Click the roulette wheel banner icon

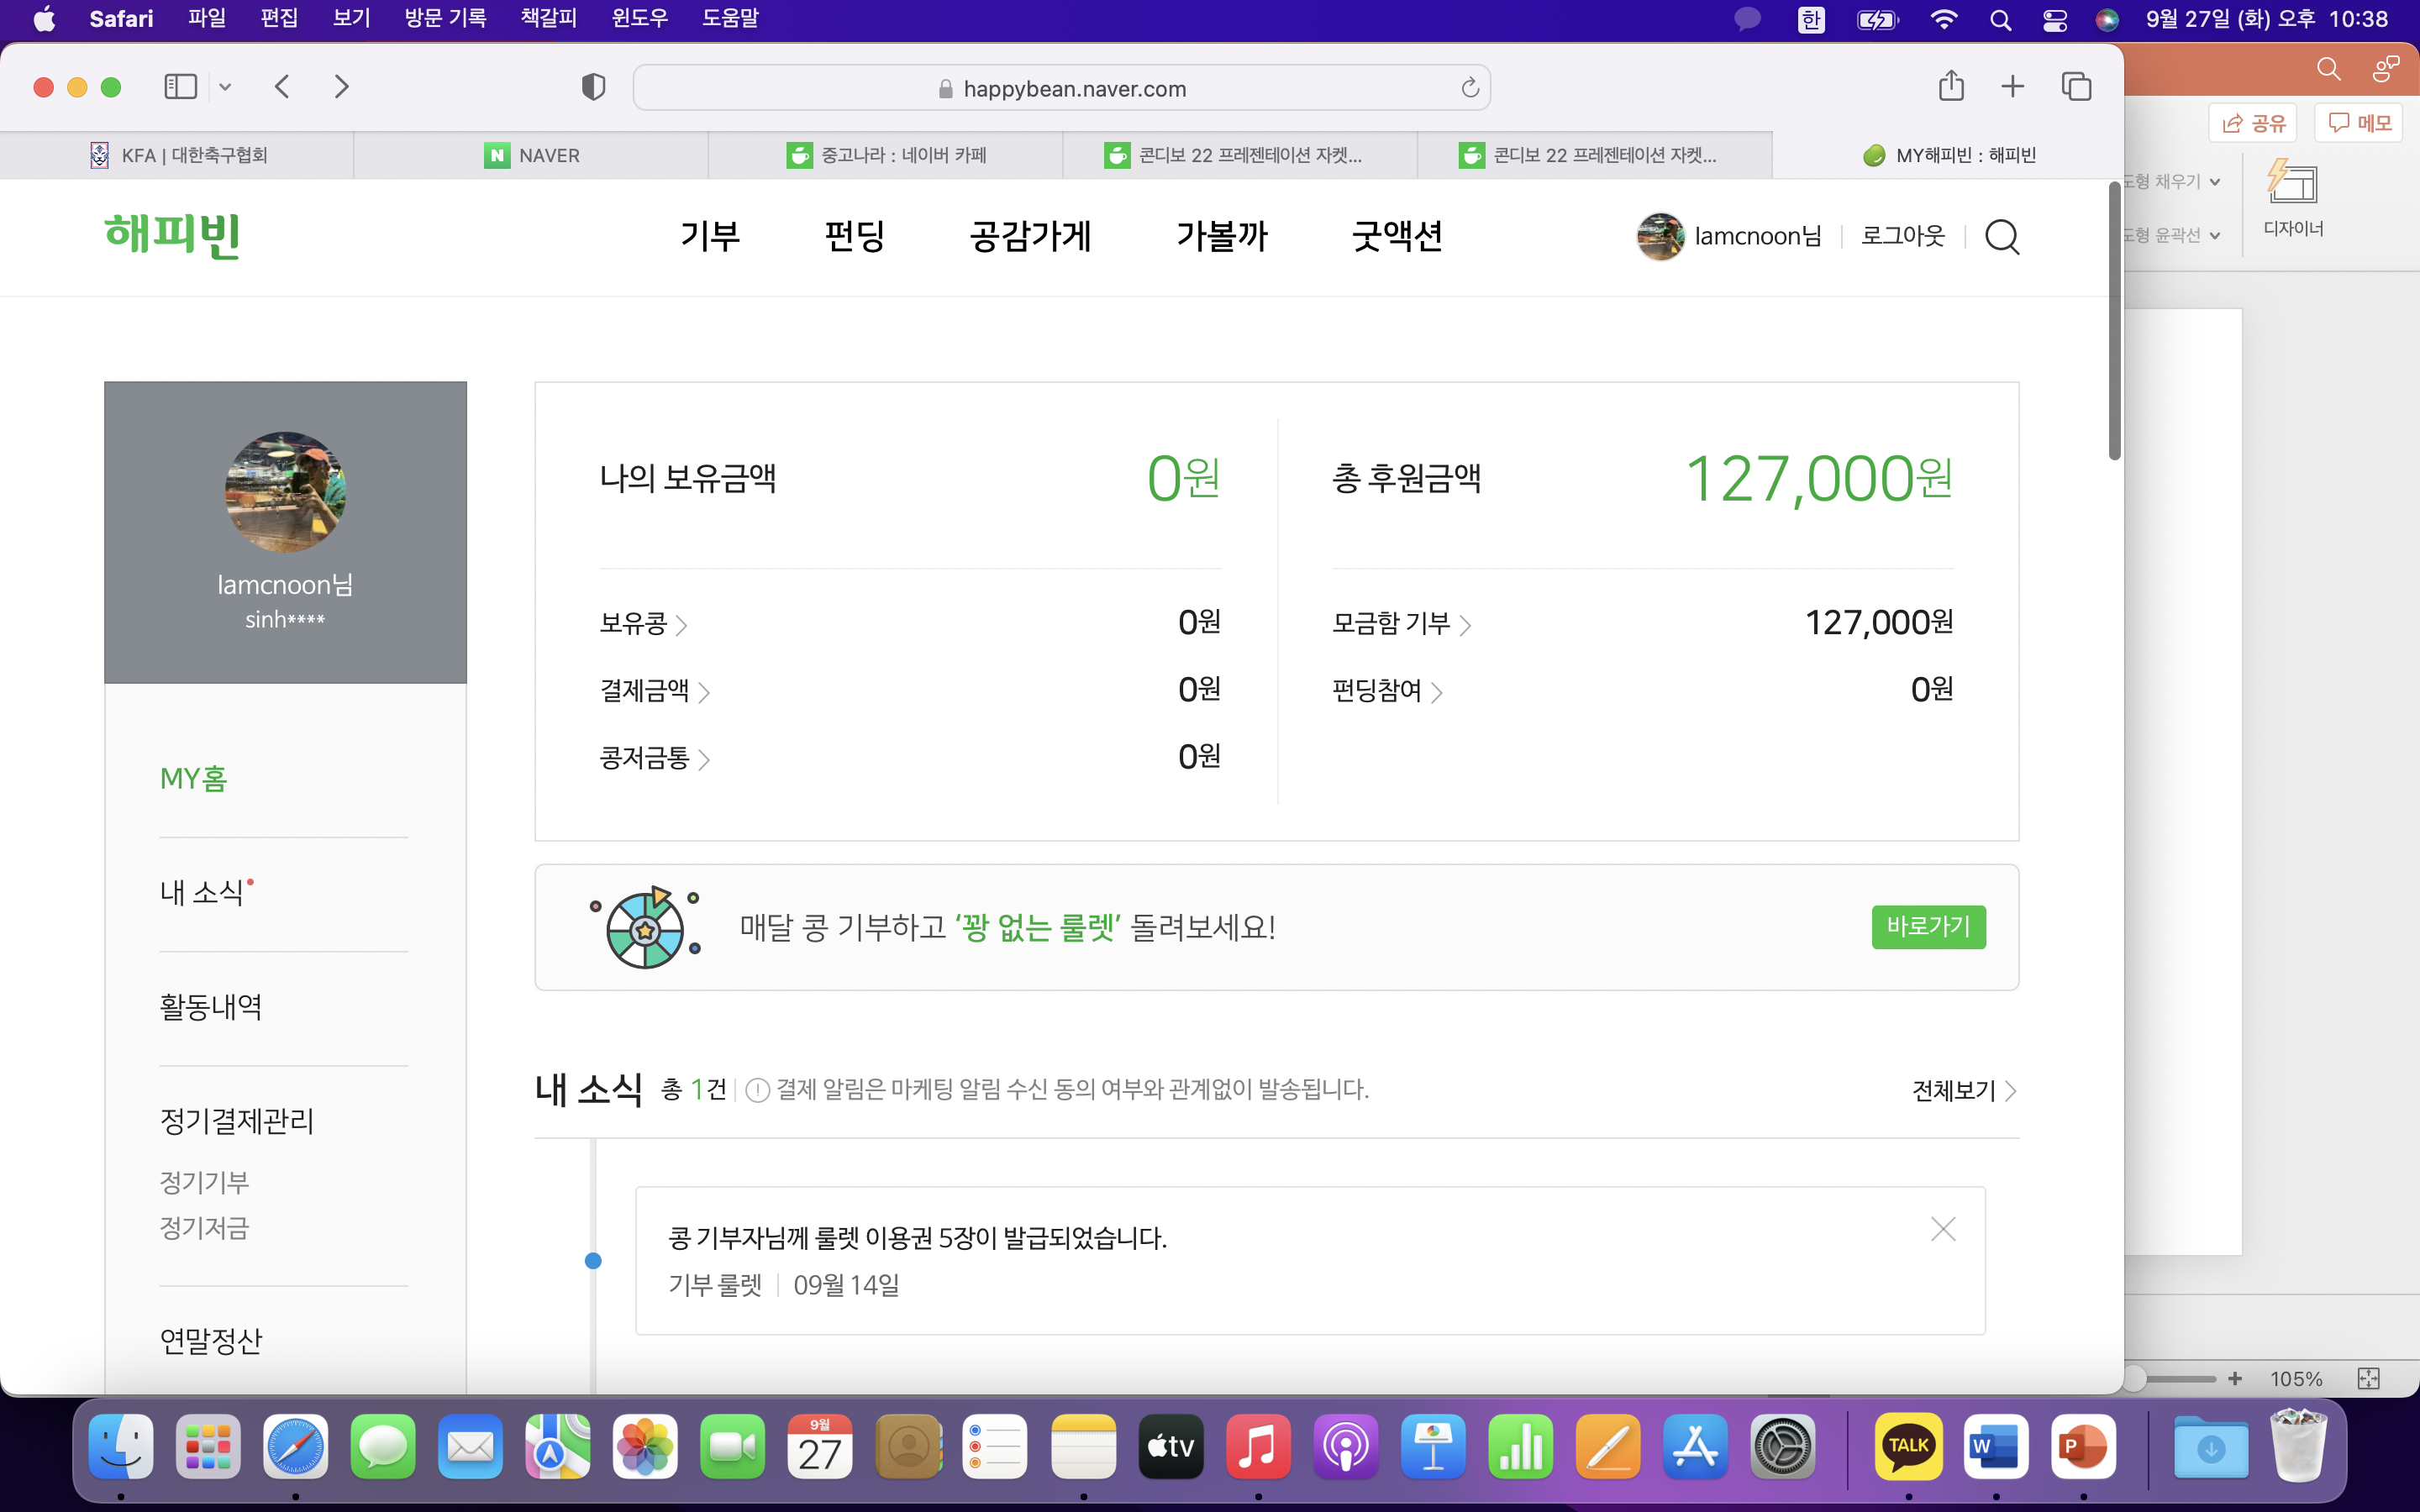coord(645,927)
